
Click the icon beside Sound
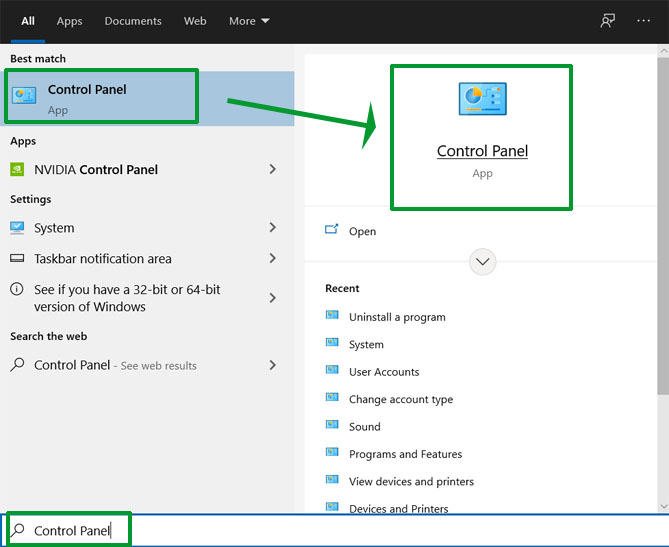click(x=332, y=425)
